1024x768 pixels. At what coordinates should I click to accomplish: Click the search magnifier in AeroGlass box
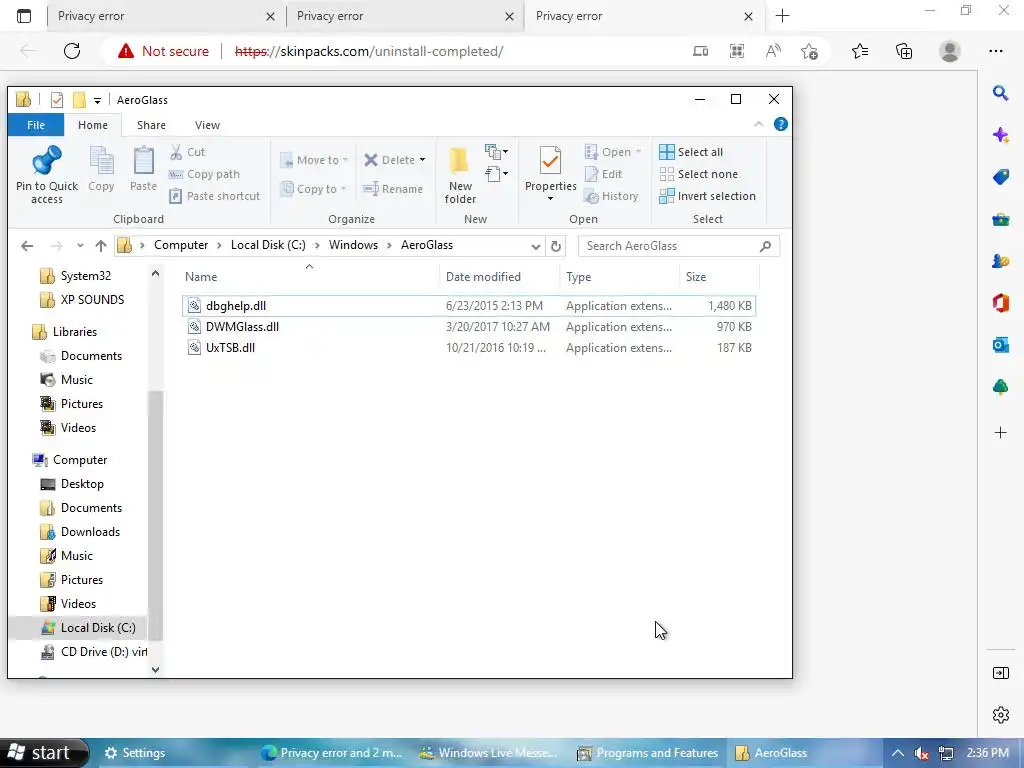pos(765,246)
